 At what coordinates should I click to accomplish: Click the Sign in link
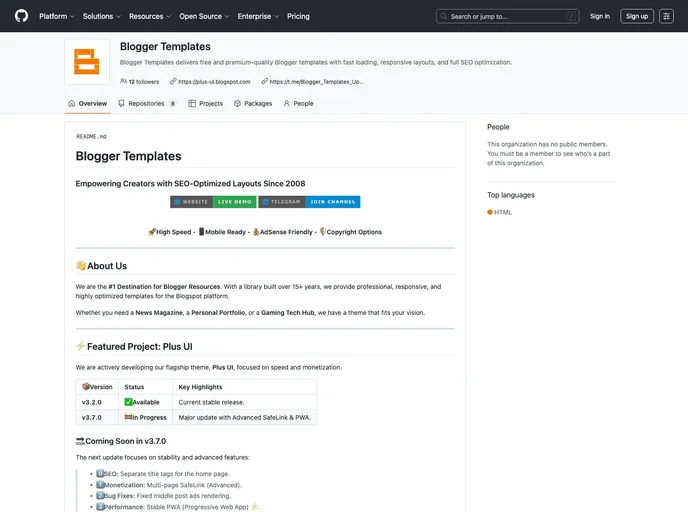(x=599, y=16)
